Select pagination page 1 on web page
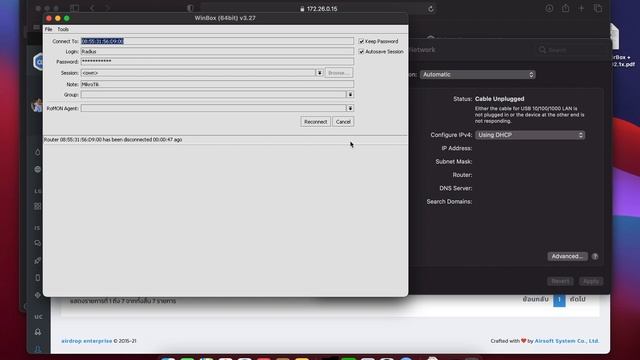The image size is (640, 360). (559, 300)
